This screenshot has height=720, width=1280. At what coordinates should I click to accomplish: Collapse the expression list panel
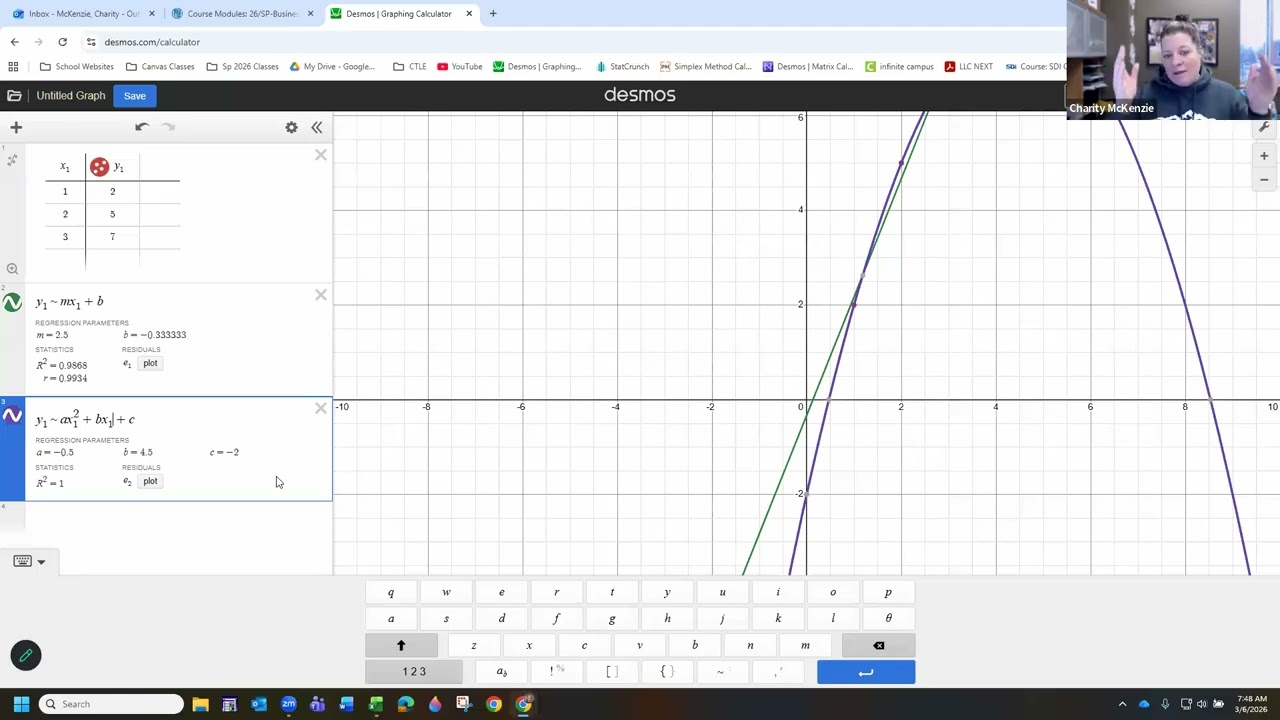[317, 127]
